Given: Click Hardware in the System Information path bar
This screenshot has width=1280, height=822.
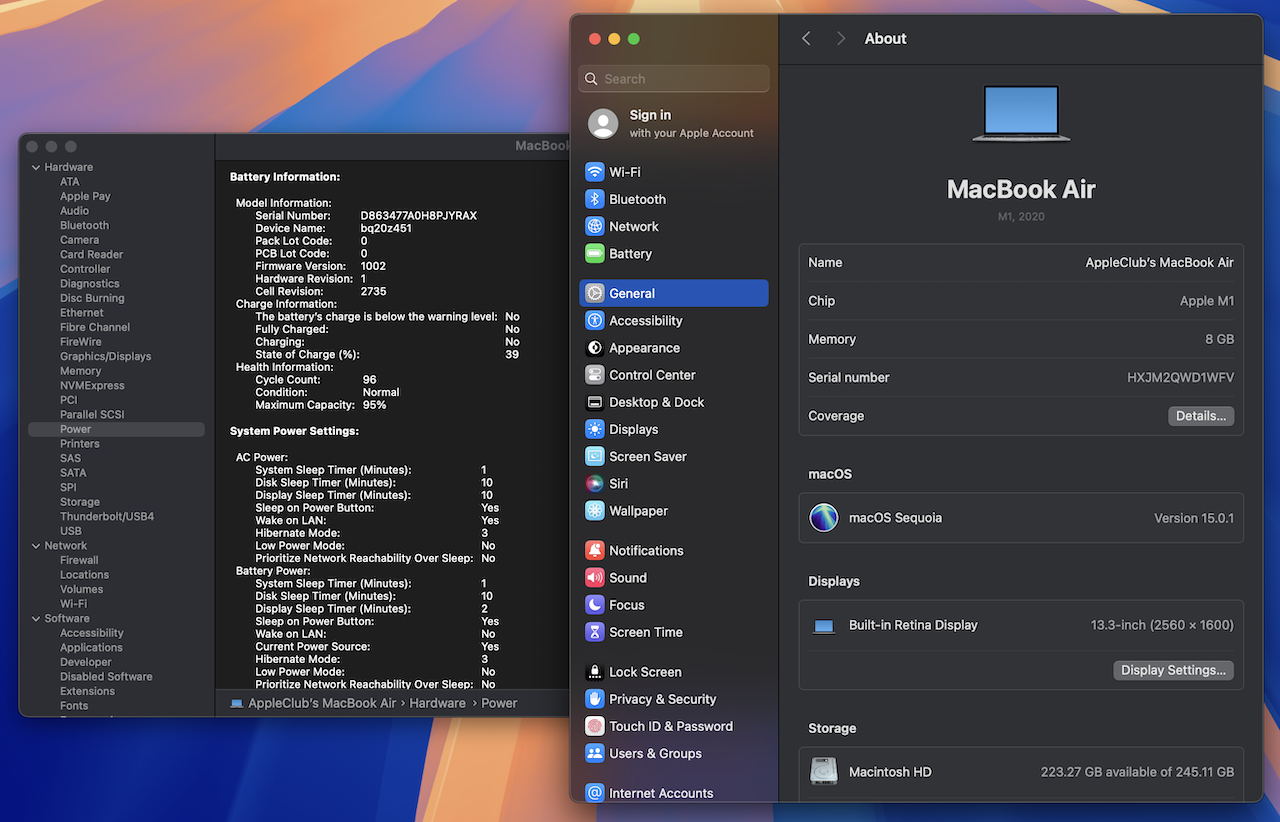Looking at the screenshot, I should [437, 703].
